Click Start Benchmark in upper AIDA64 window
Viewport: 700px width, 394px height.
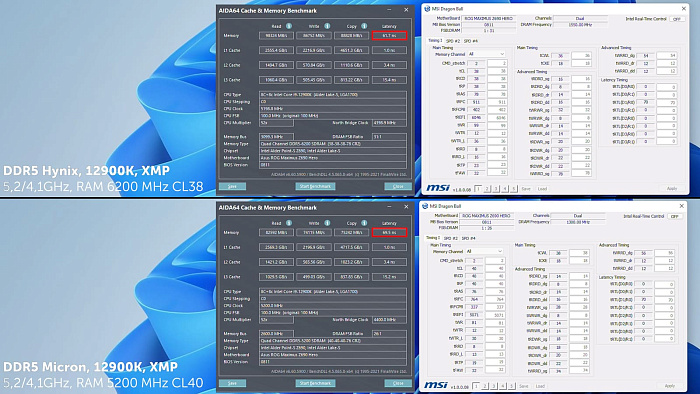[315, 186]
